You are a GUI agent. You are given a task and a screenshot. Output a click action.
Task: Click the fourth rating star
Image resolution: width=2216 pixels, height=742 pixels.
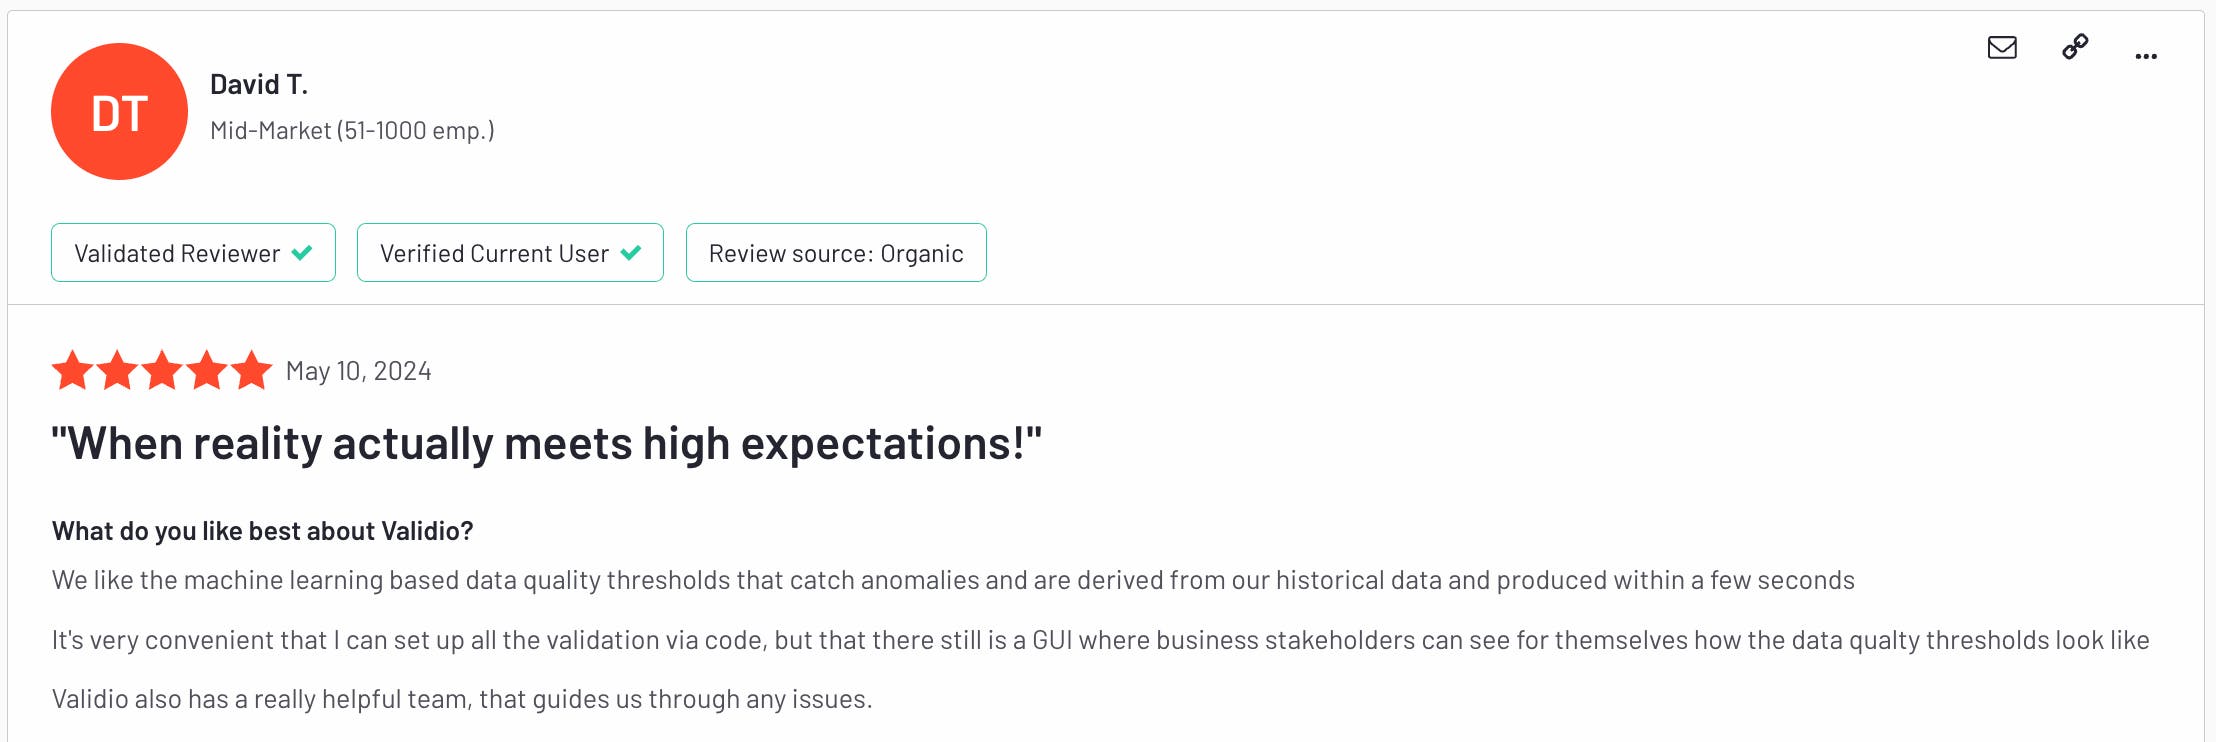click(207, 370)
